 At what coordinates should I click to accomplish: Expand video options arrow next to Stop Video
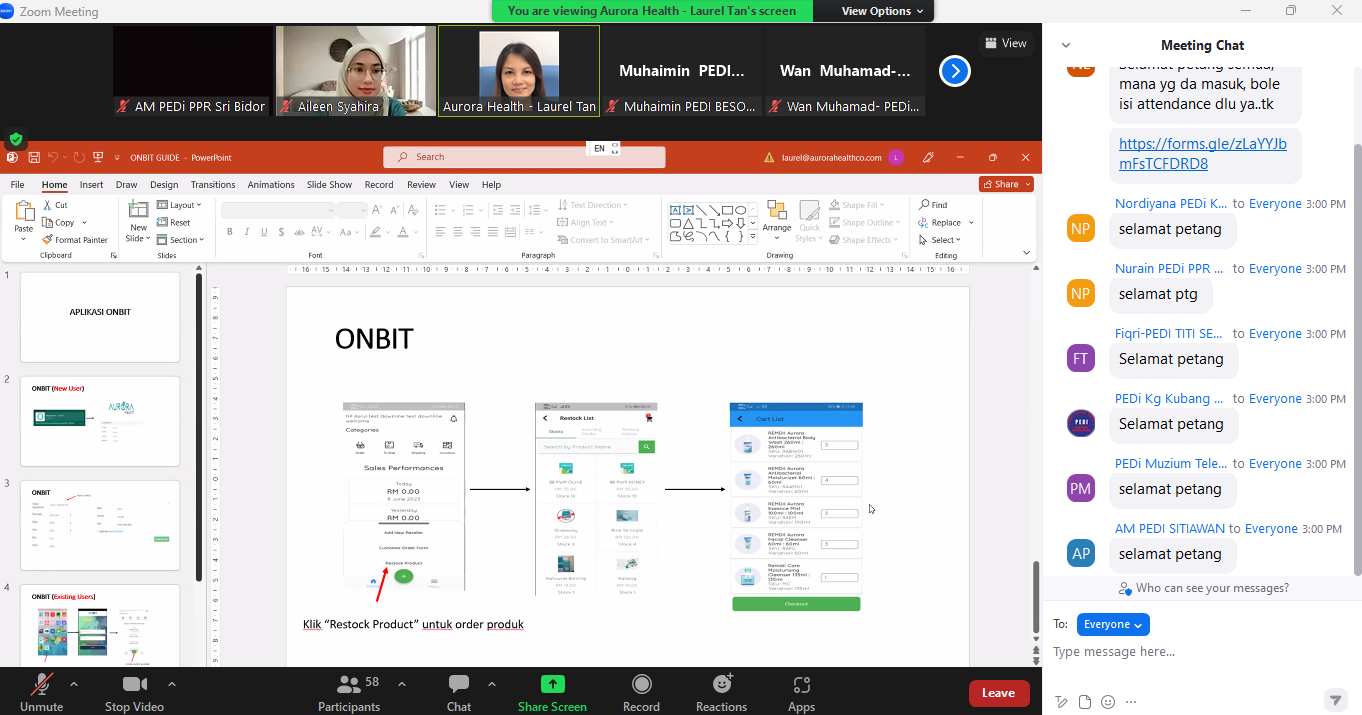pos(172,684)
